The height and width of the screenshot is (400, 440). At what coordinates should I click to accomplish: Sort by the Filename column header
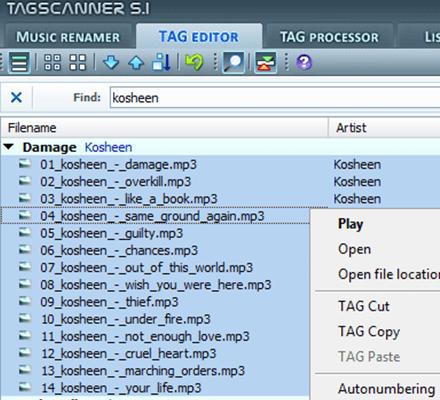pos(165,128)
